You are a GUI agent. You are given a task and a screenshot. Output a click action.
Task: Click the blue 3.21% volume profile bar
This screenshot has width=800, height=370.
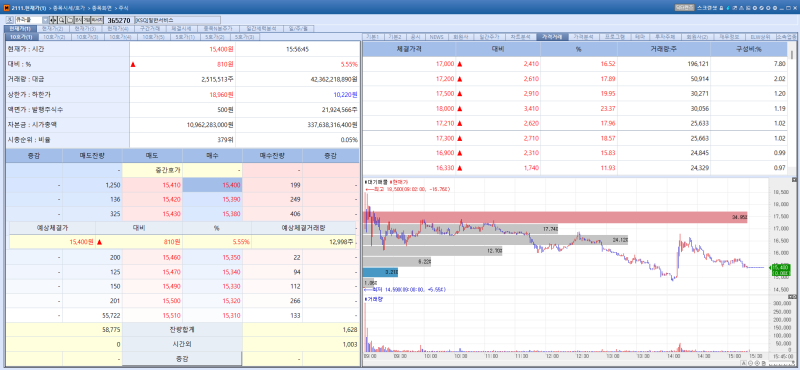pyautogui.click(x=381, y=272)
